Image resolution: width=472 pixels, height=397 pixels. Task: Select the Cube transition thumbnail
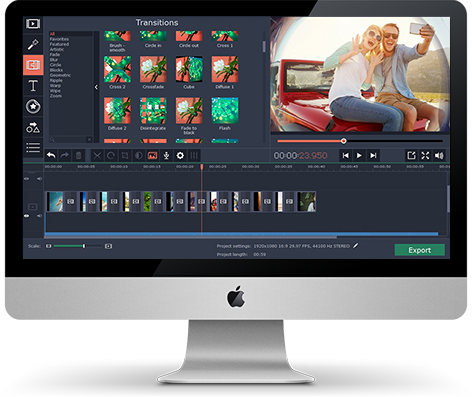[x=189, y=69]
